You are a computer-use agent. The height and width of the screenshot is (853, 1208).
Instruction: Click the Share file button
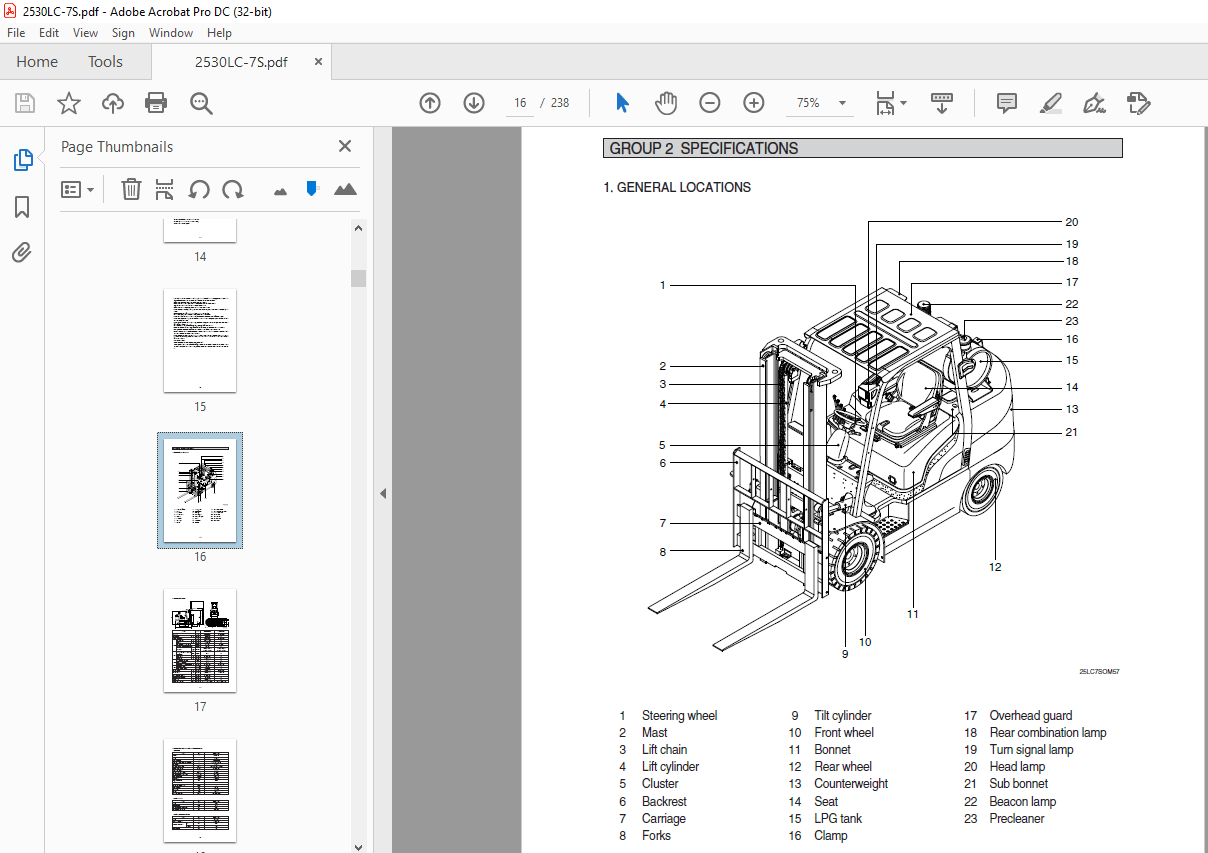coord(112,102)
